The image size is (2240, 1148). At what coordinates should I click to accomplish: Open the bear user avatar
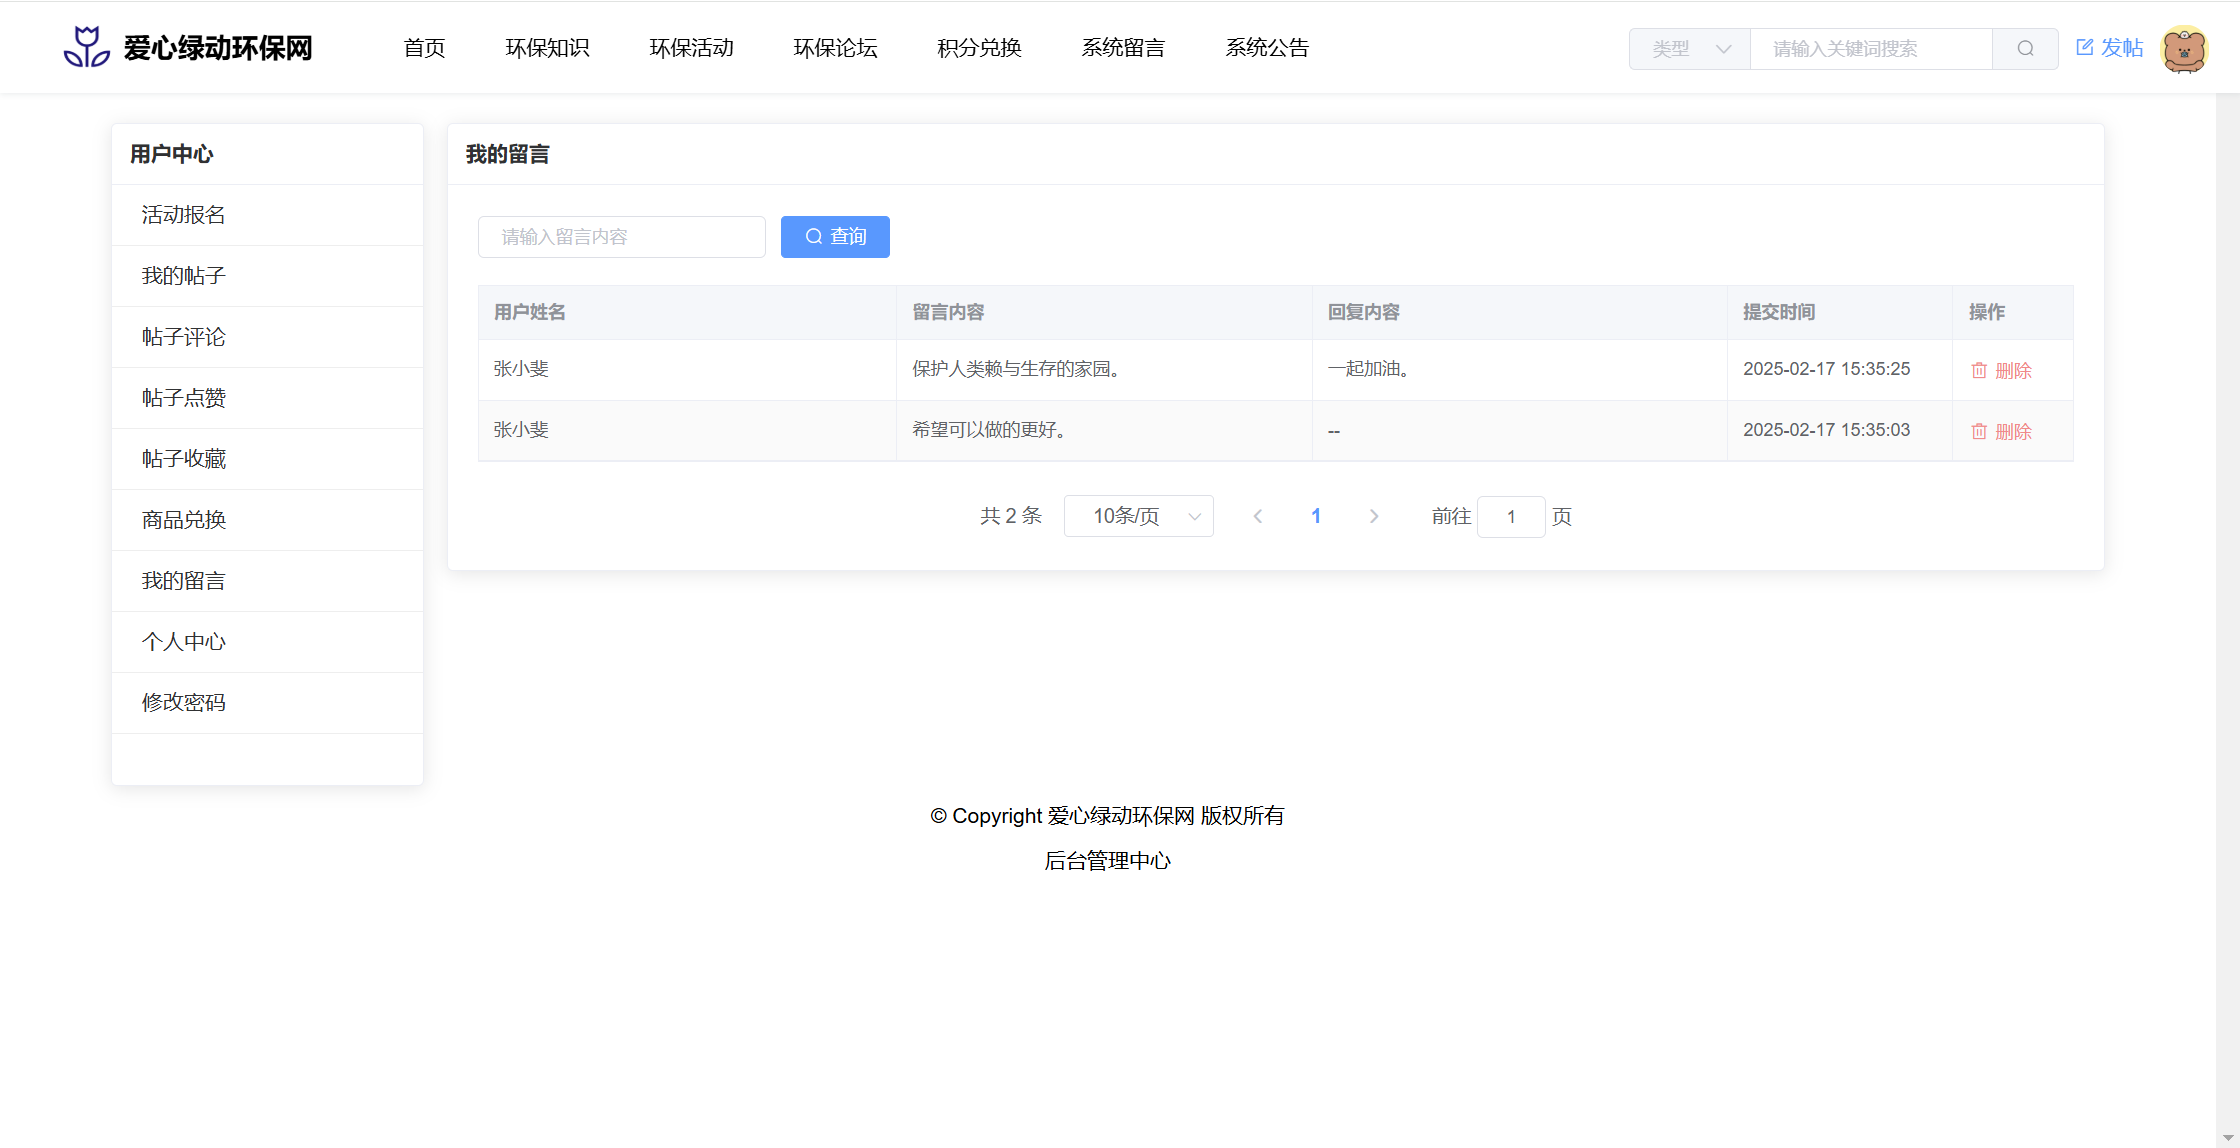tap(2184, 49)
